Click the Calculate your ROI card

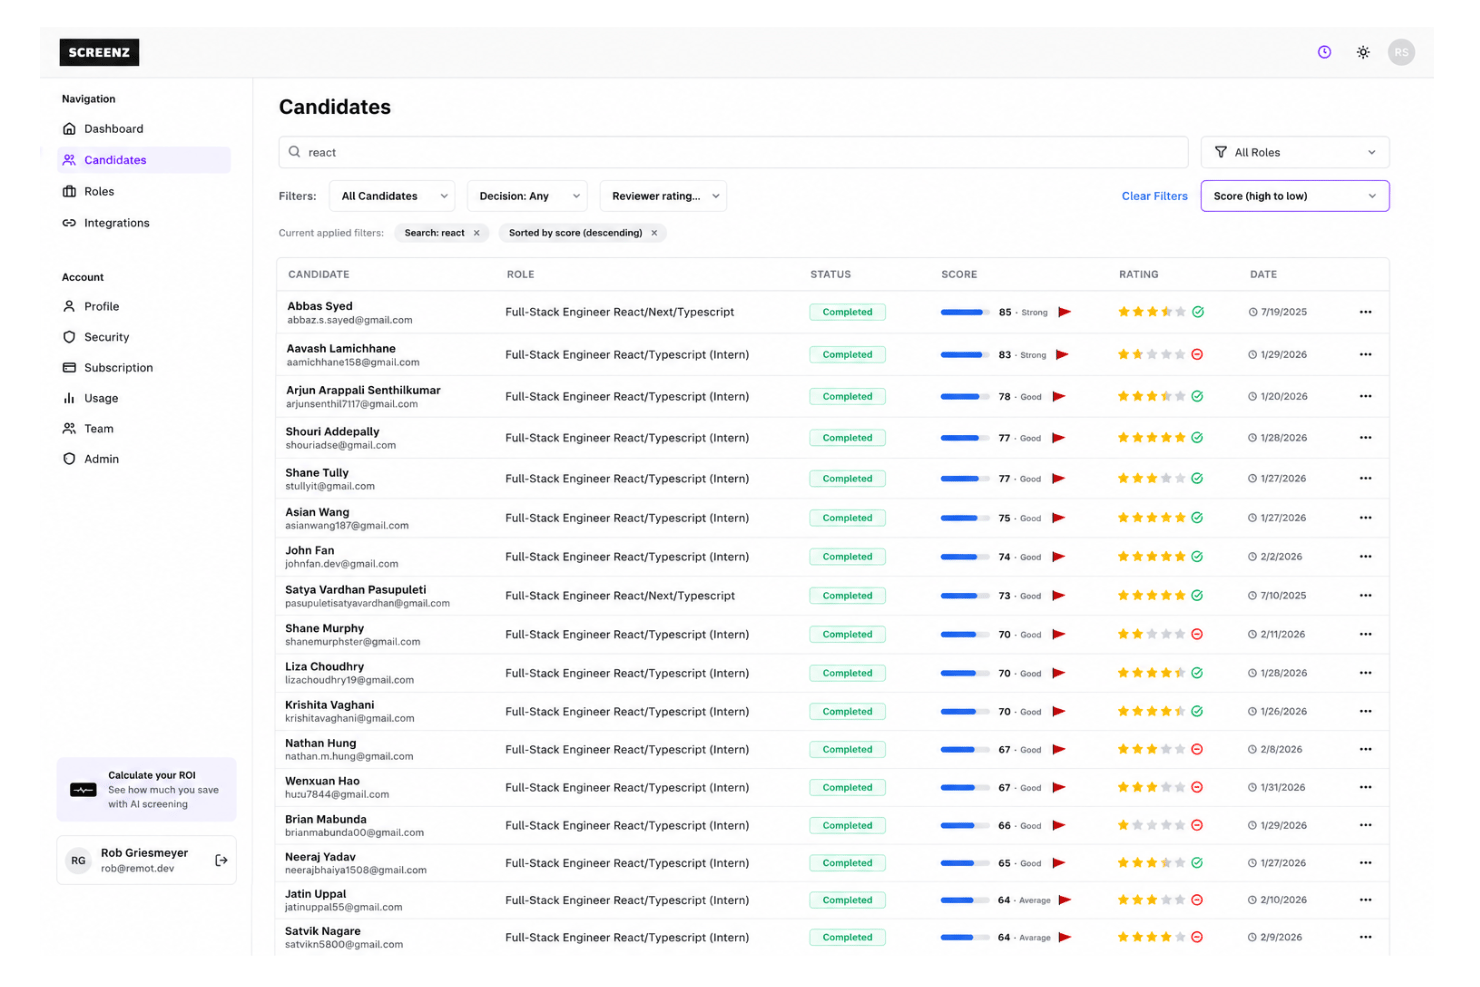tap(146, 789)
